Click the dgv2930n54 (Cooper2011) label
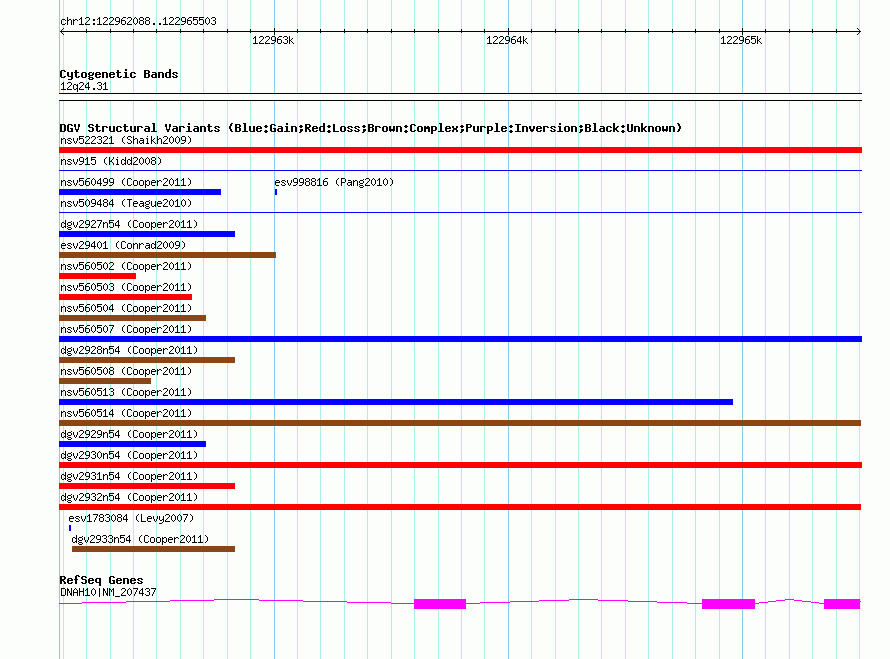Screen dimensions: 890x659 pos(129,455)
